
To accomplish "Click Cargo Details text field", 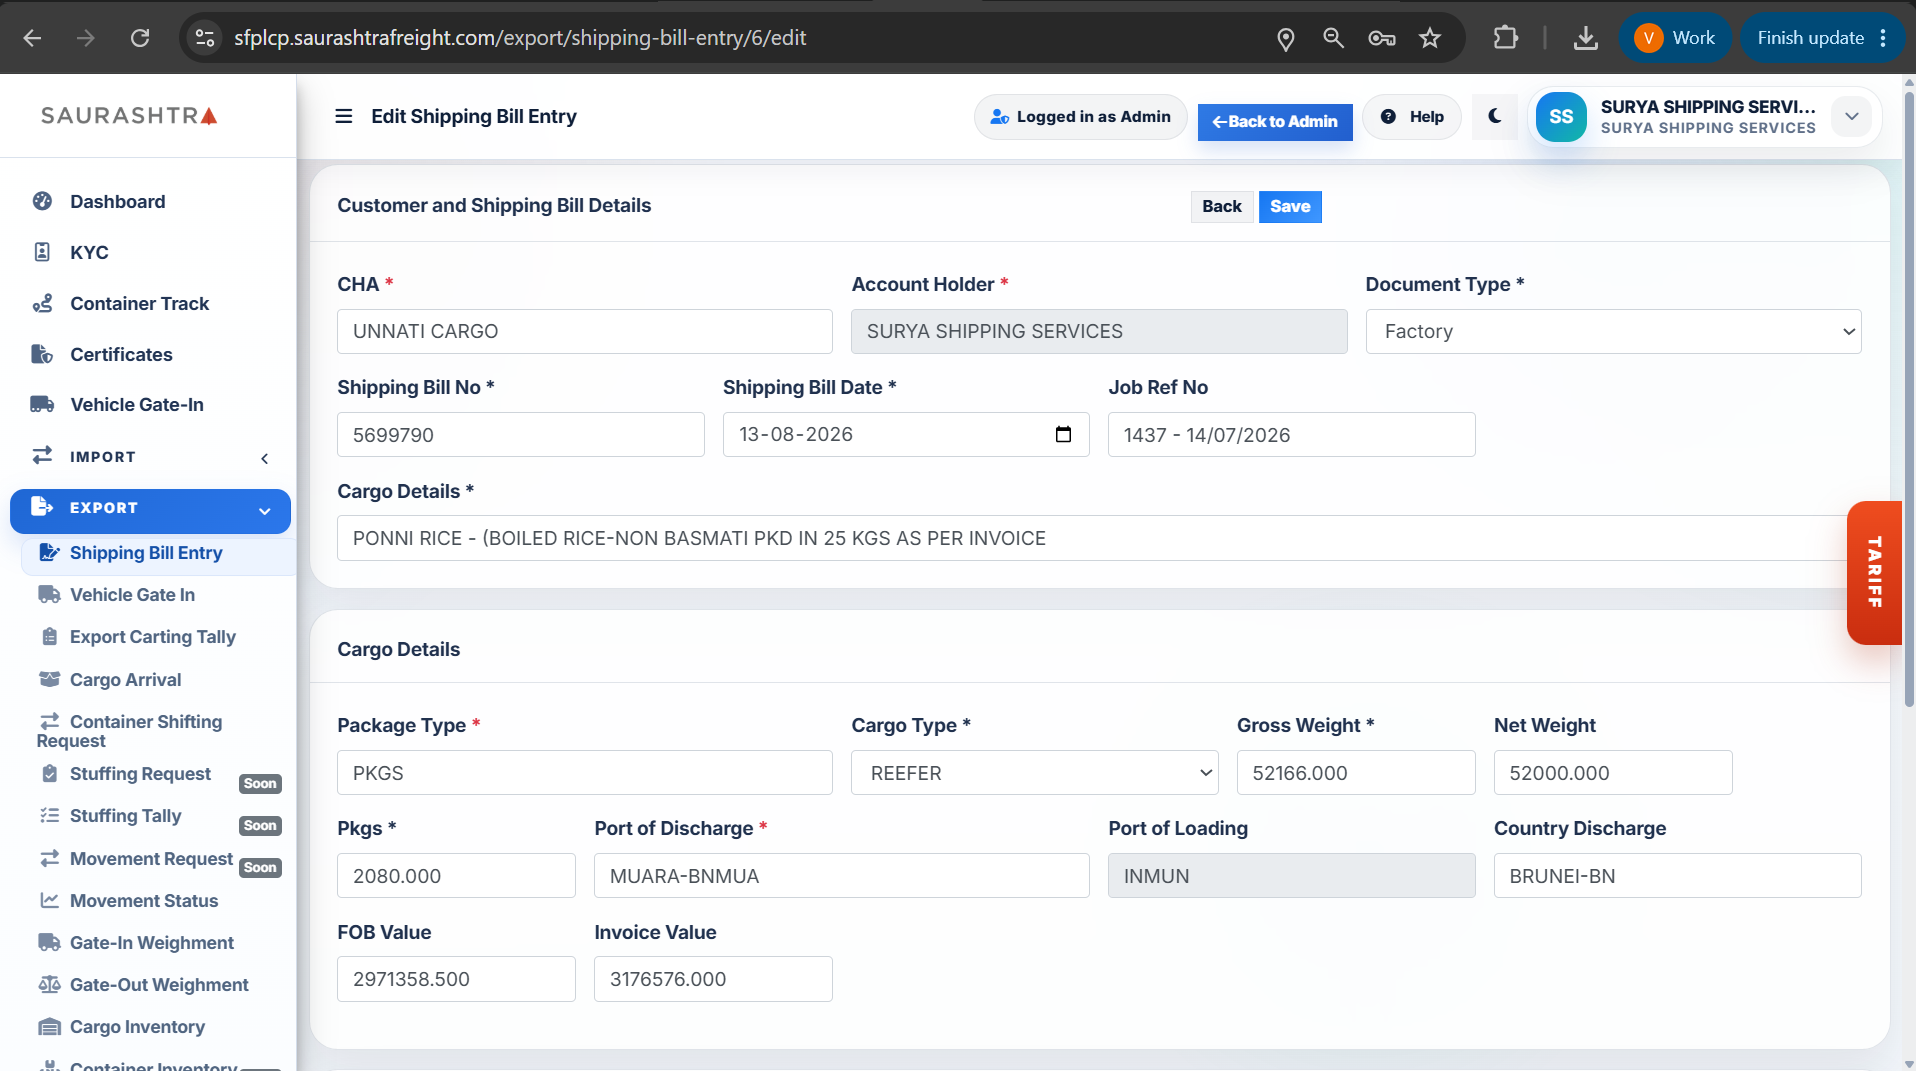I will point(1099,538).
